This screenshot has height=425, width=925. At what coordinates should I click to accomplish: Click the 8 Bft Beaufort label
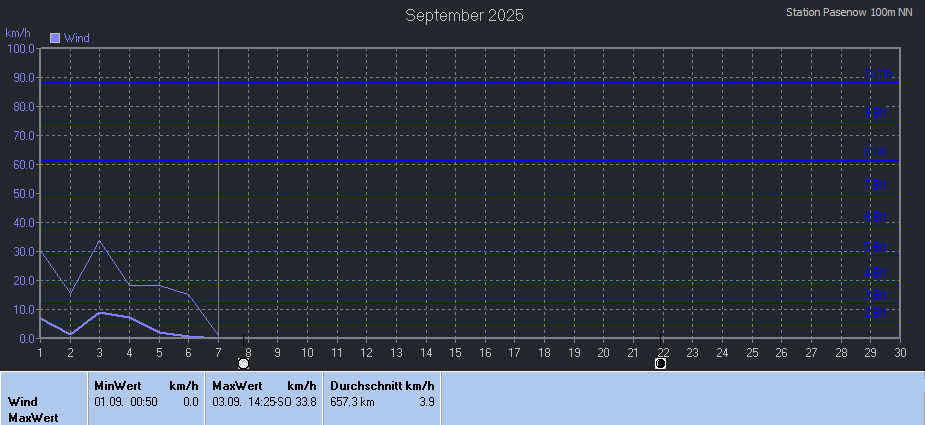(x=875, y=152)
